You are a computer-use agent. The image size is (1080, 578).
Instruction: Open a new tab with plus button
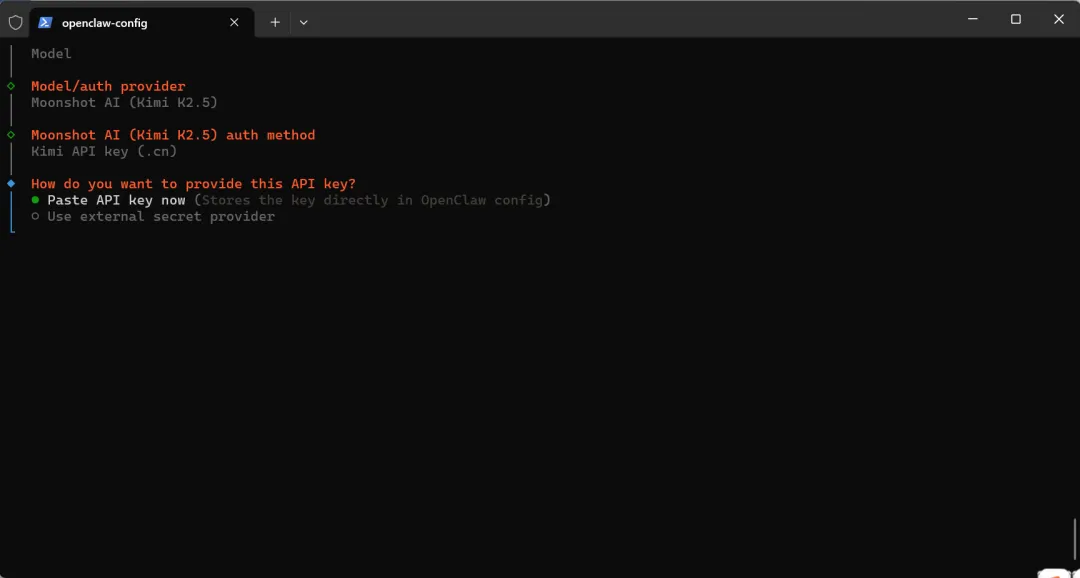coord(275,23)
